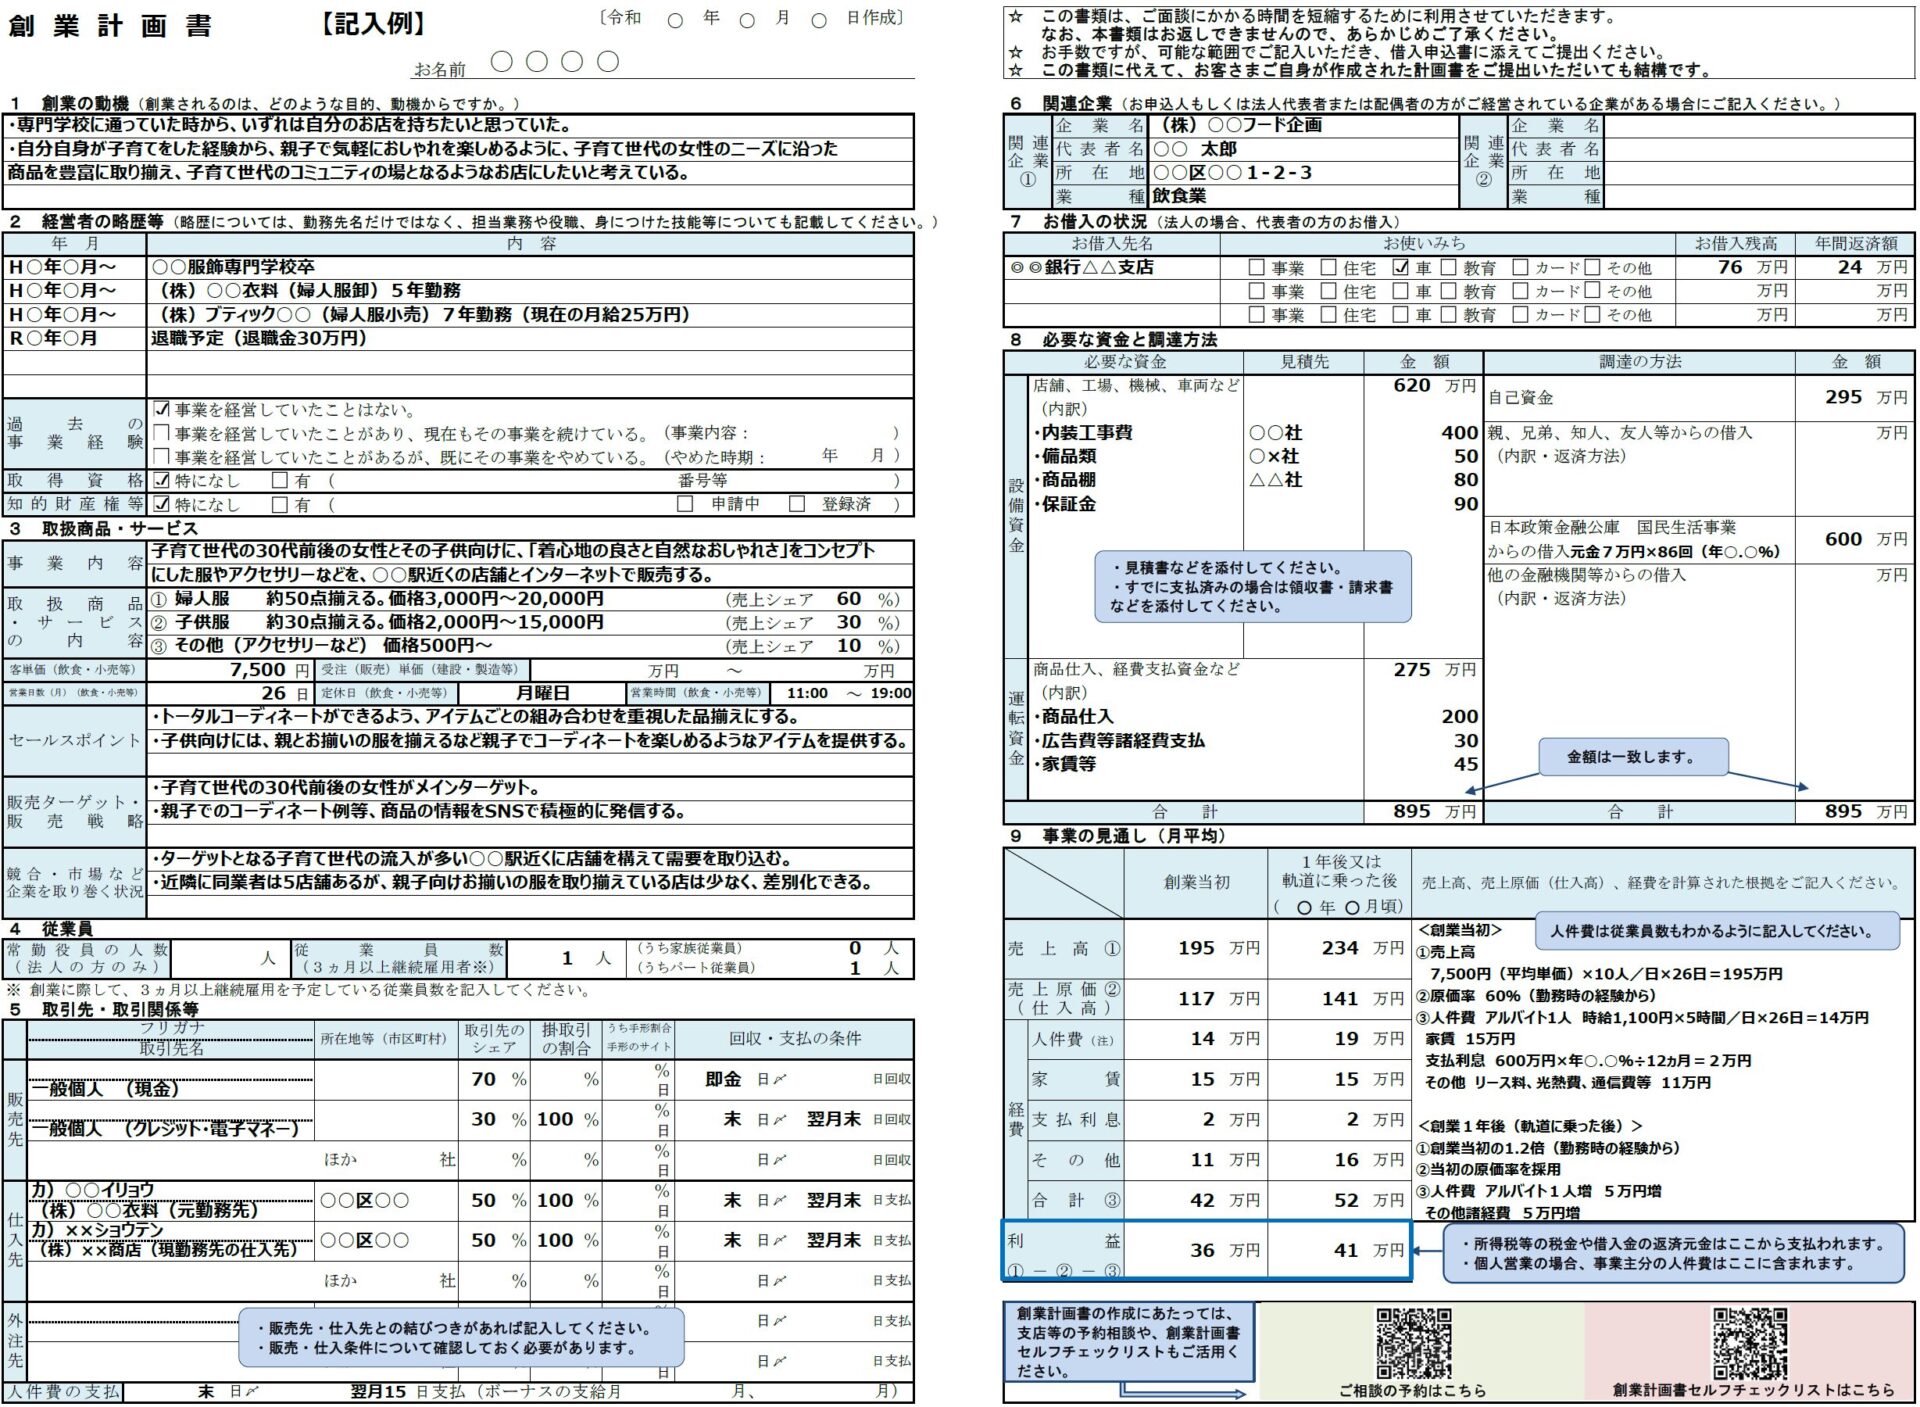The image size is (1920, 1407).
Task: Click the 利益 創業当初 value '36'
Action: coord(1202,1251)
